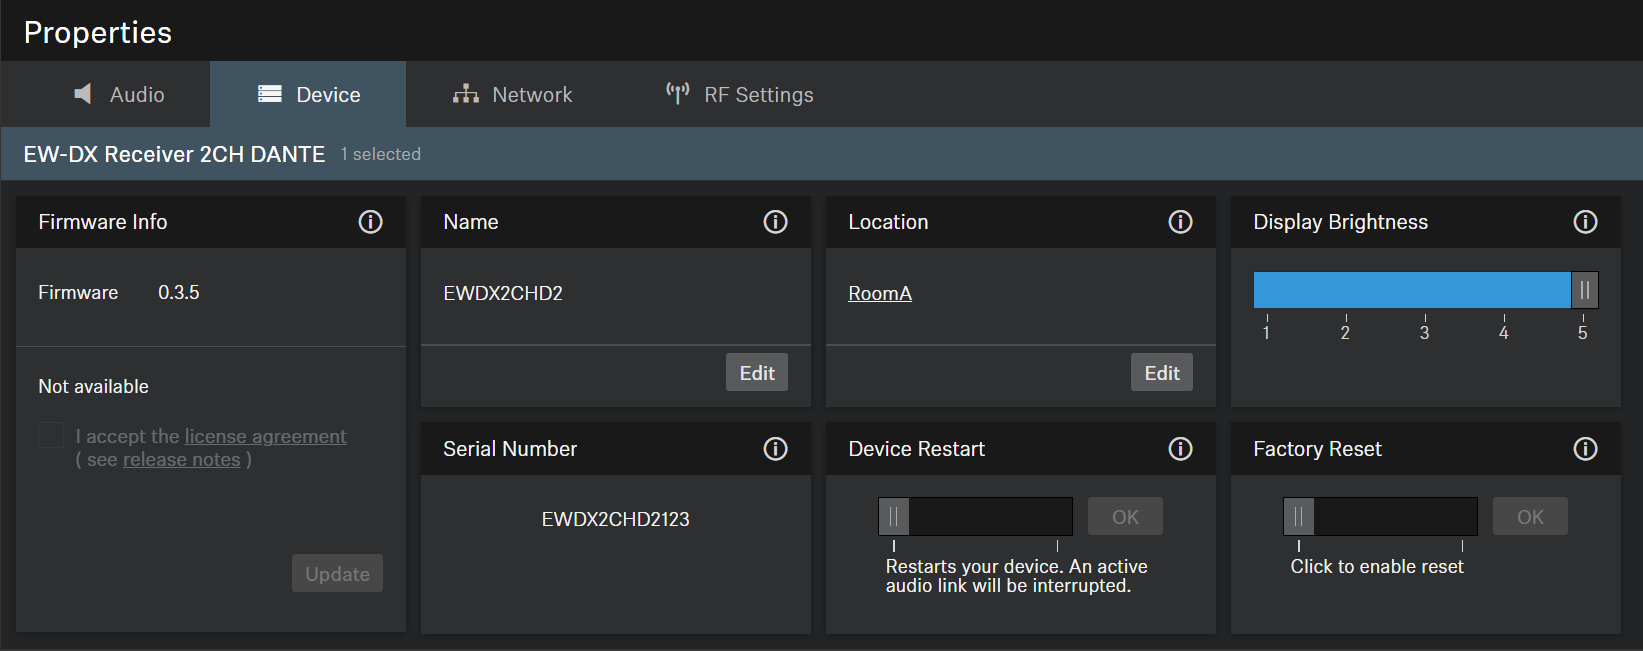Tick the license agreement checkbox
Viewport: 1643px width, 651px height.
click(x=51, y=435)
